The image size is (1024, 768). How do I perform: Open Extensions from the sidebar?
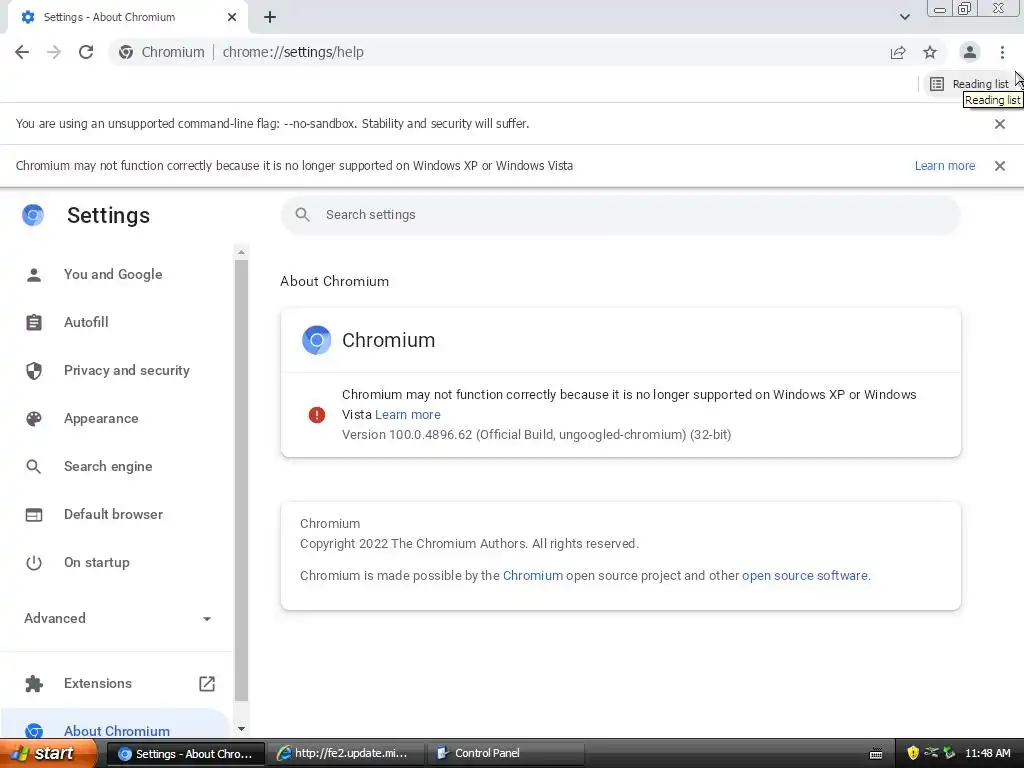(98, 683)
